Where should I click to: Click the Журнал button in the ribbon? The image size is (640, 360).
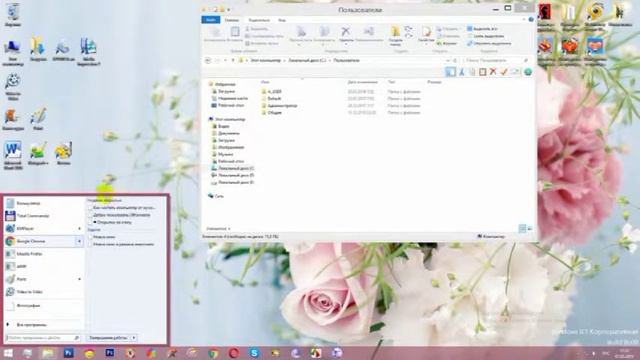click(447, 43)
